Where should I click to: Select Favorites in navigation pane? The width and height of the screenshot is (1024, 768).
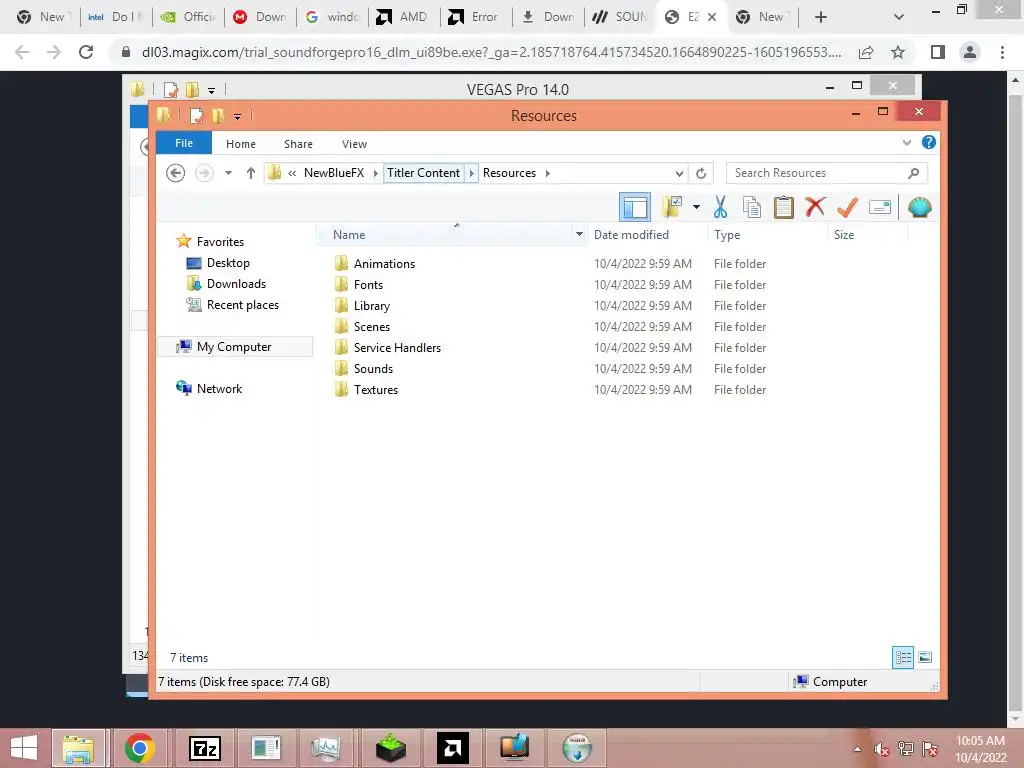coord(220,242)
